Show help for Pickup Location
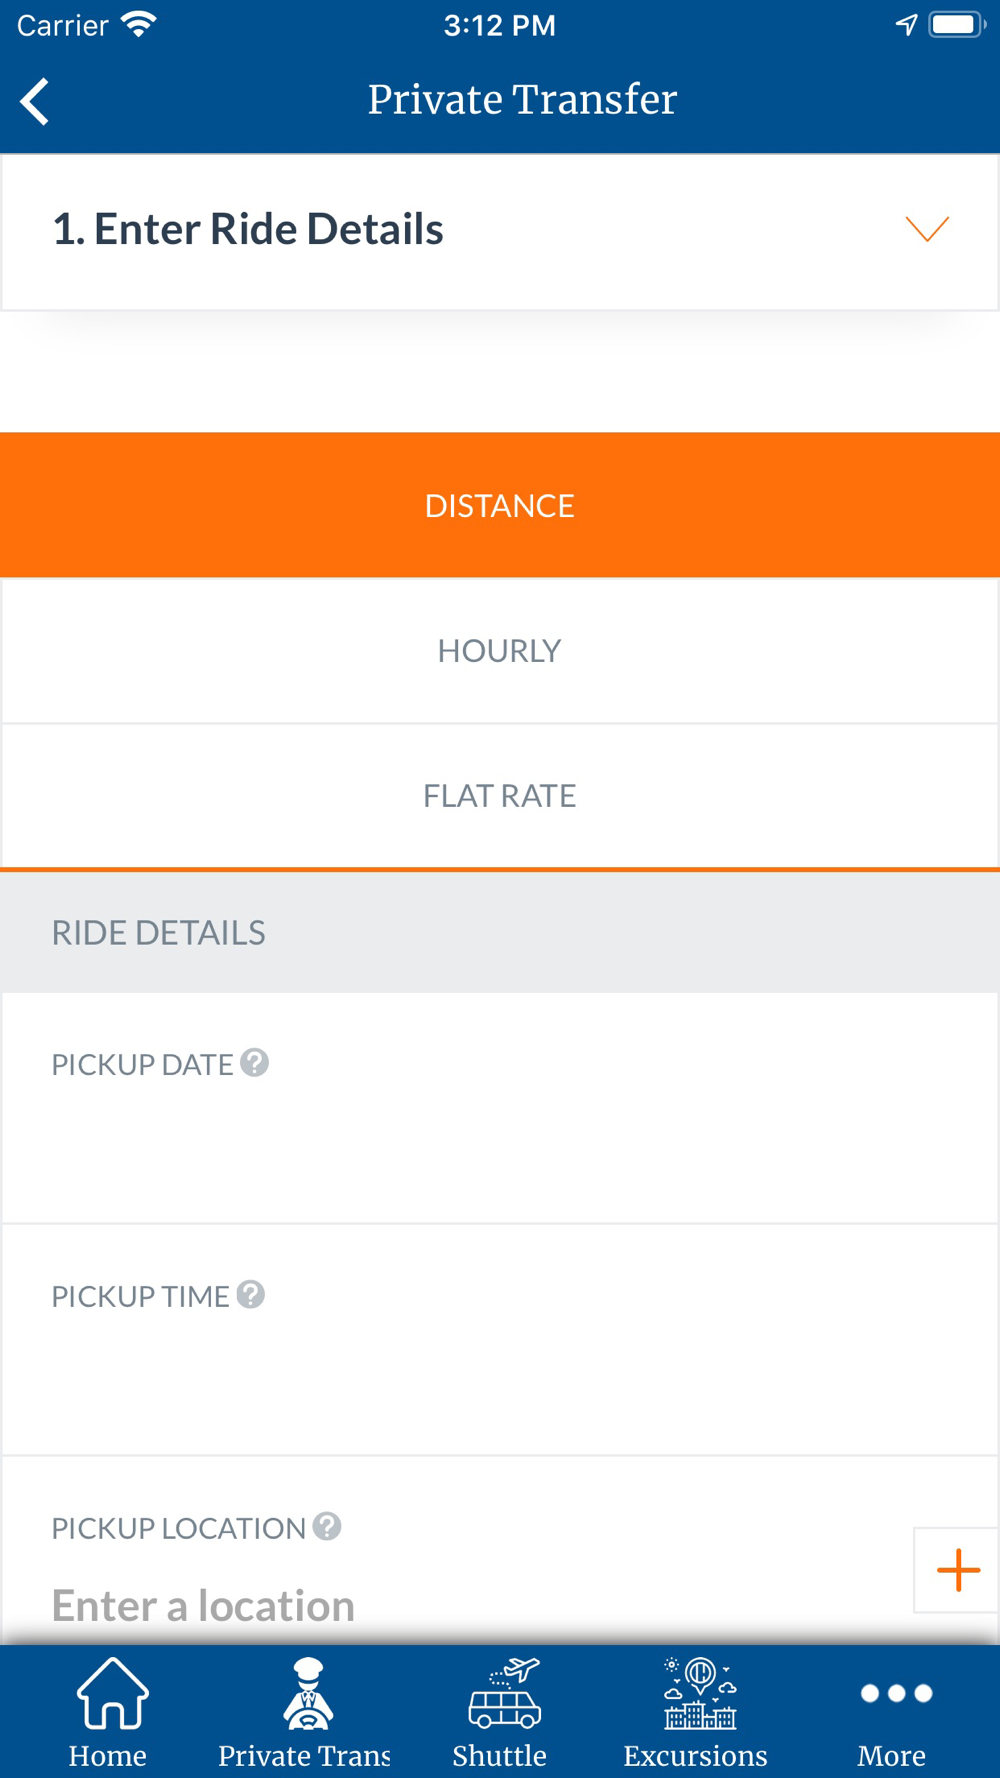Screen dimensions: 1000x1778 point(327,1526)
